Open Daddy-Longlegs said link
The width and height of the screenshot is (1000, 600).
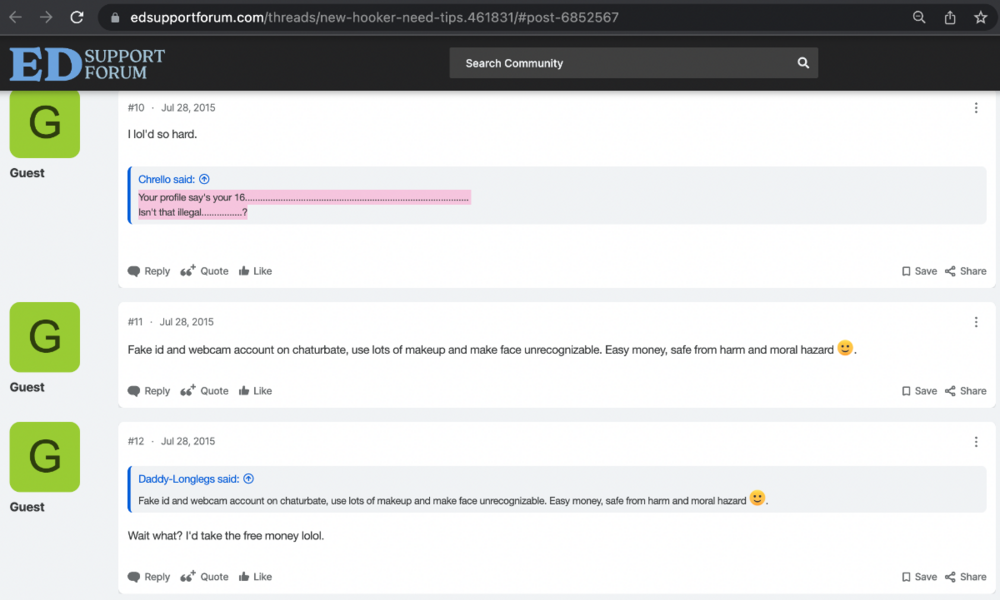pos(189,479)
